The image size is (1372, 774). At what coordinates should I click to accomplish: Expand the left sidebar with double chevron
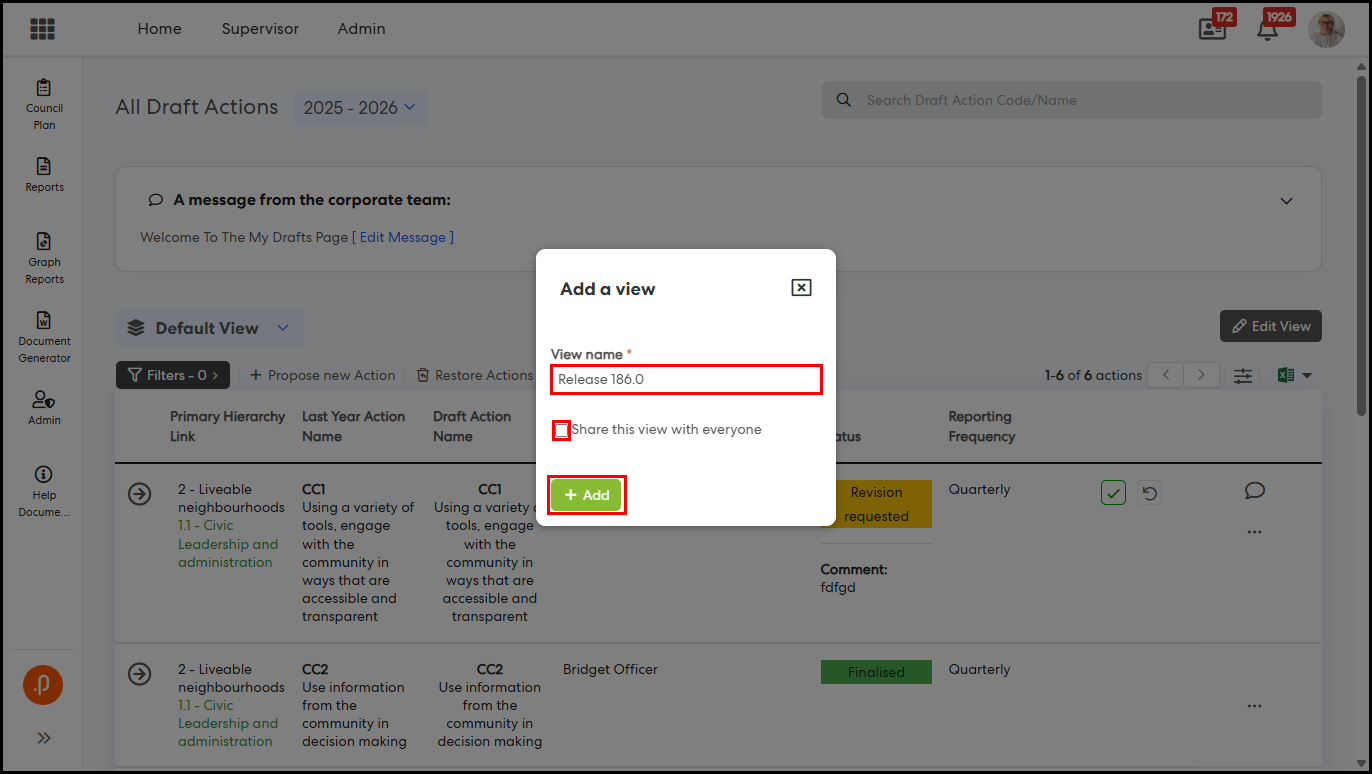coord(44,738)
